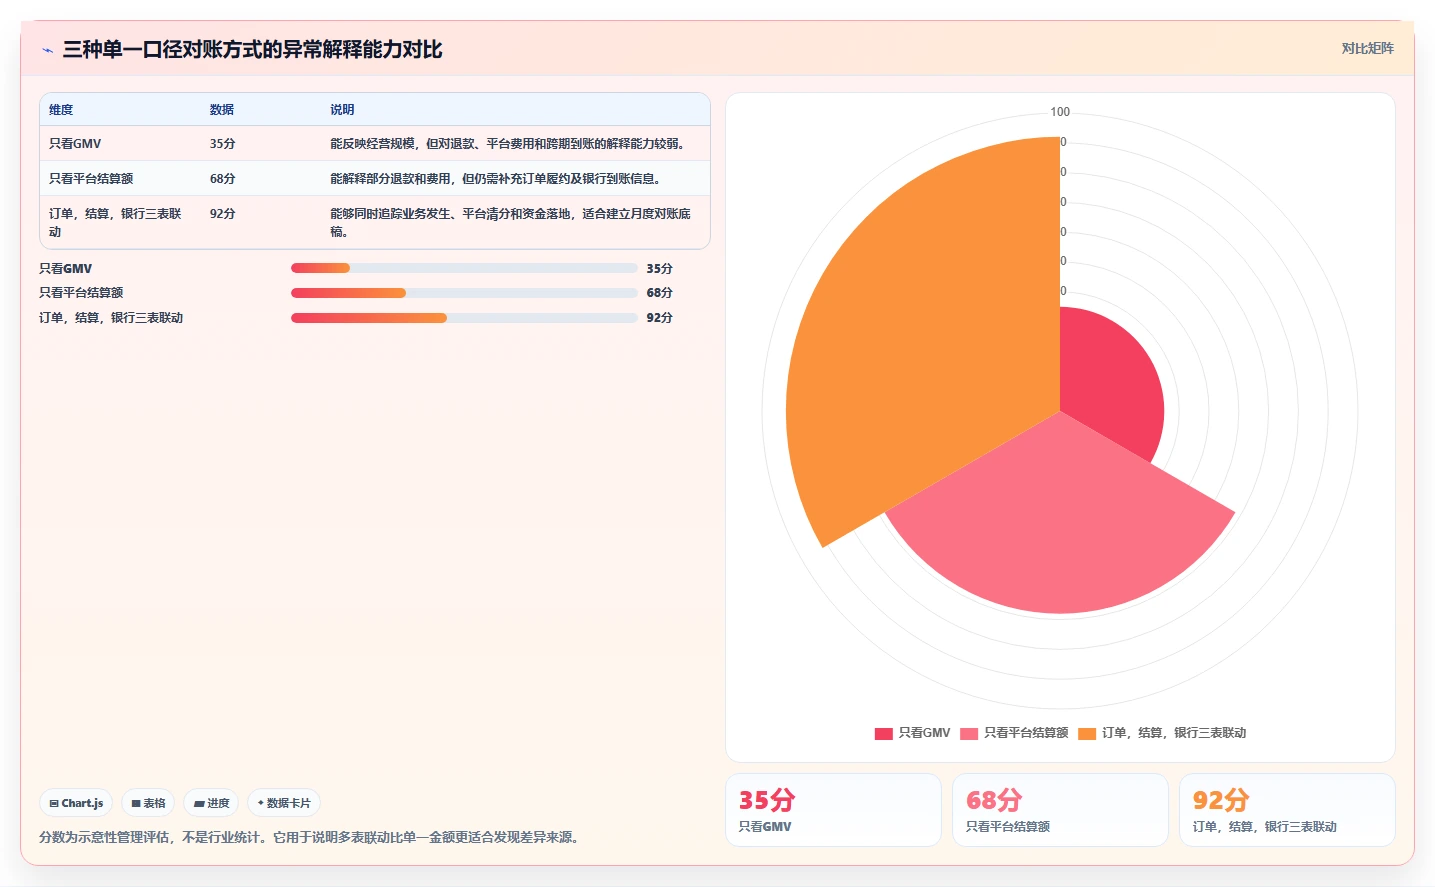Click the 对比矩阵 label in header
Image resolution: width=1435 pixels, height=887 pixels.
coord(1367,48)
